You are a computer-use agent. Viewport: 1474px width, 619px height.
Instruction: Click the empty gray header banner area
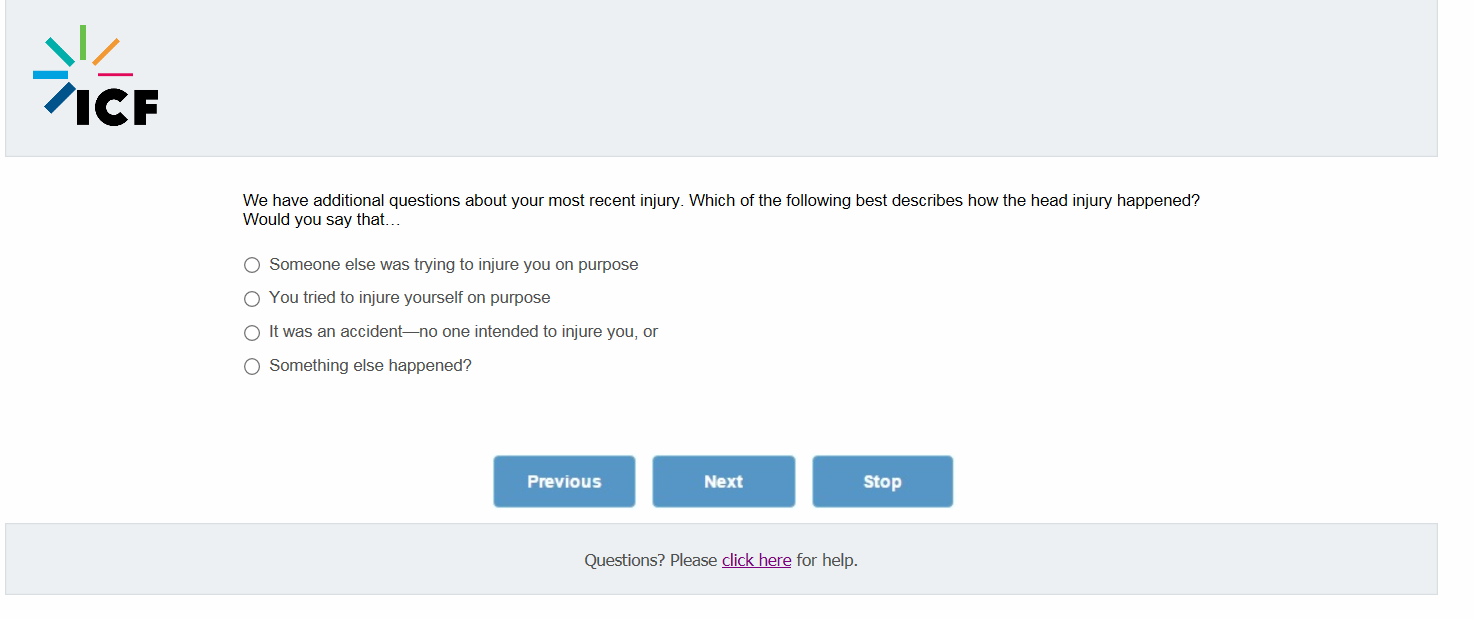coord(800,78)
